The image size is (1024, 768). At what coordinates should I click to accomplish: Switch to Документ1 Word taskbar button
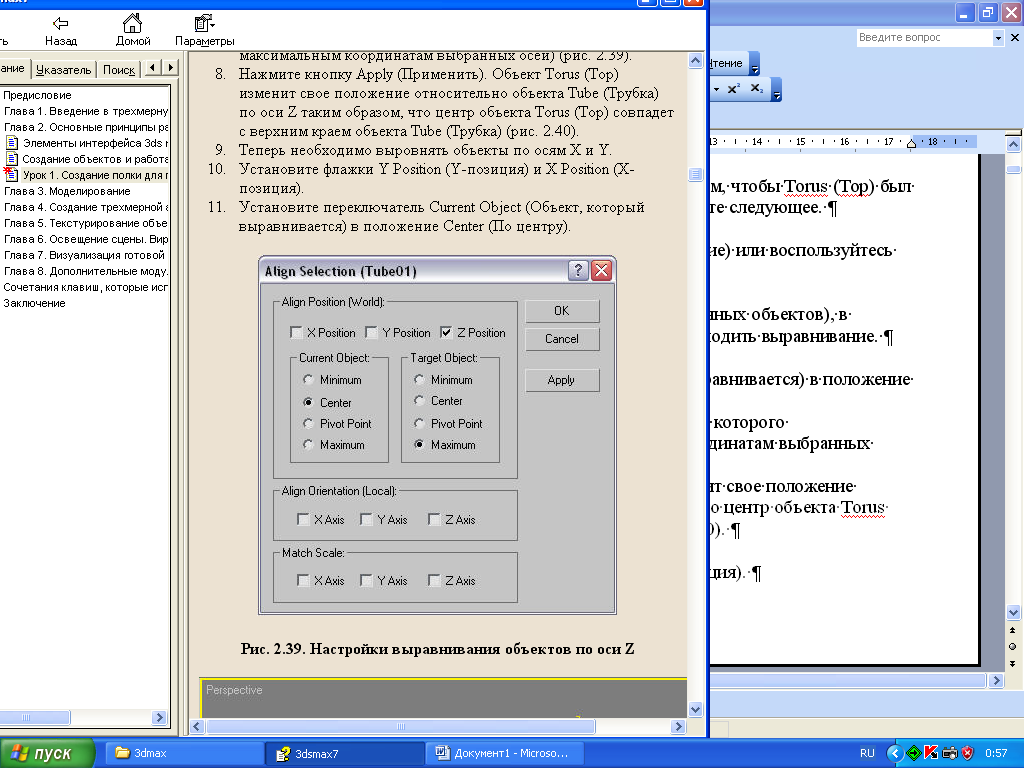pyautogui.click(x=504, y=753)
